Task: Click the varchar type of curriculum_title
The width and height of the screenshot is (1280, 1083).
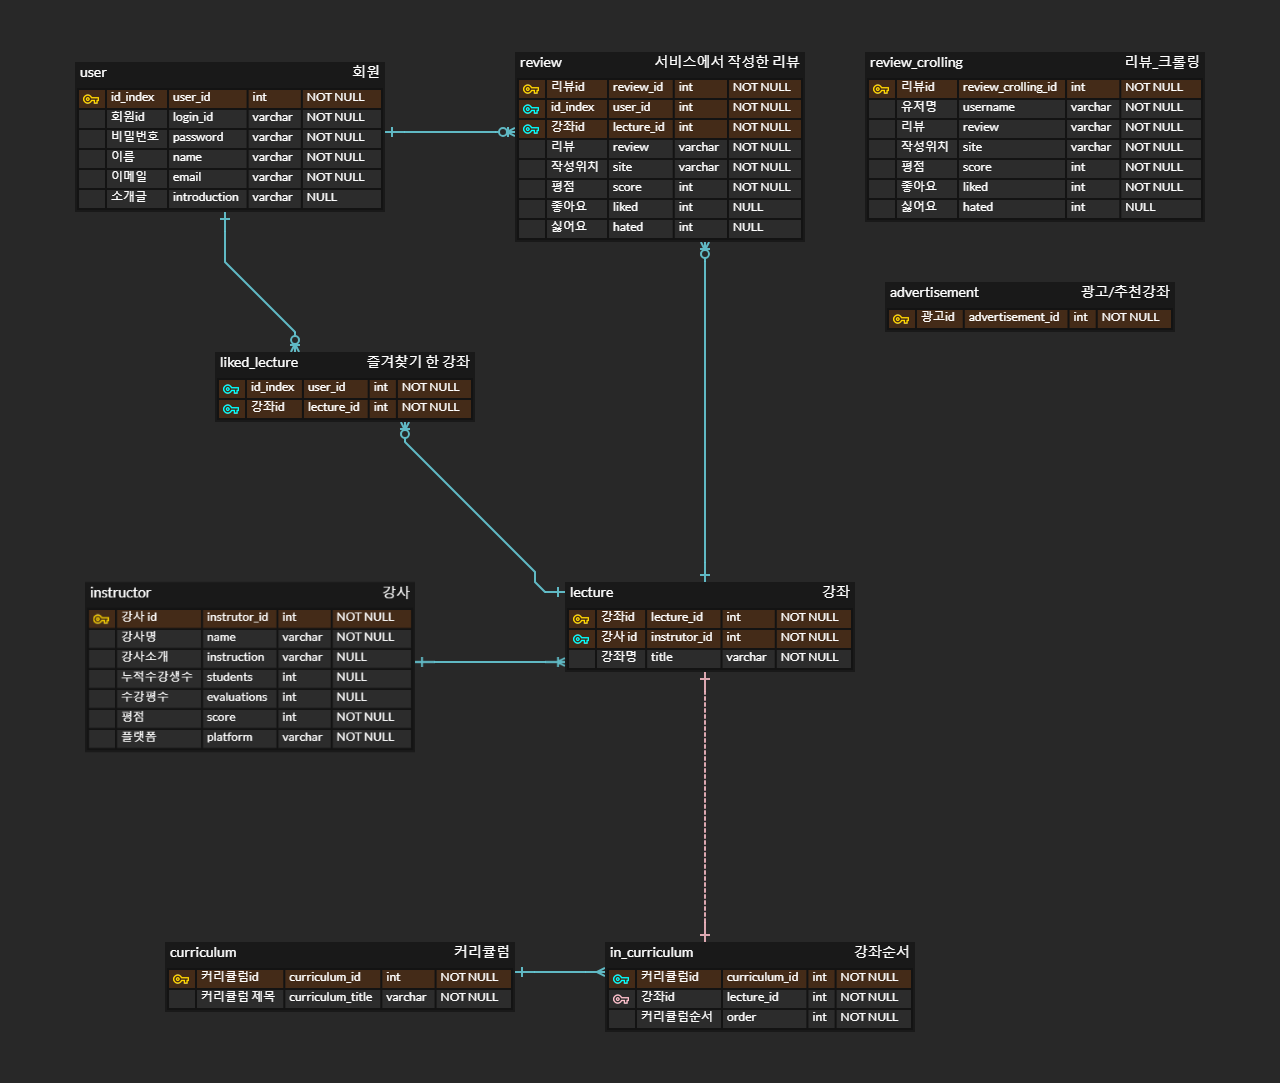Action: point(406,998)
